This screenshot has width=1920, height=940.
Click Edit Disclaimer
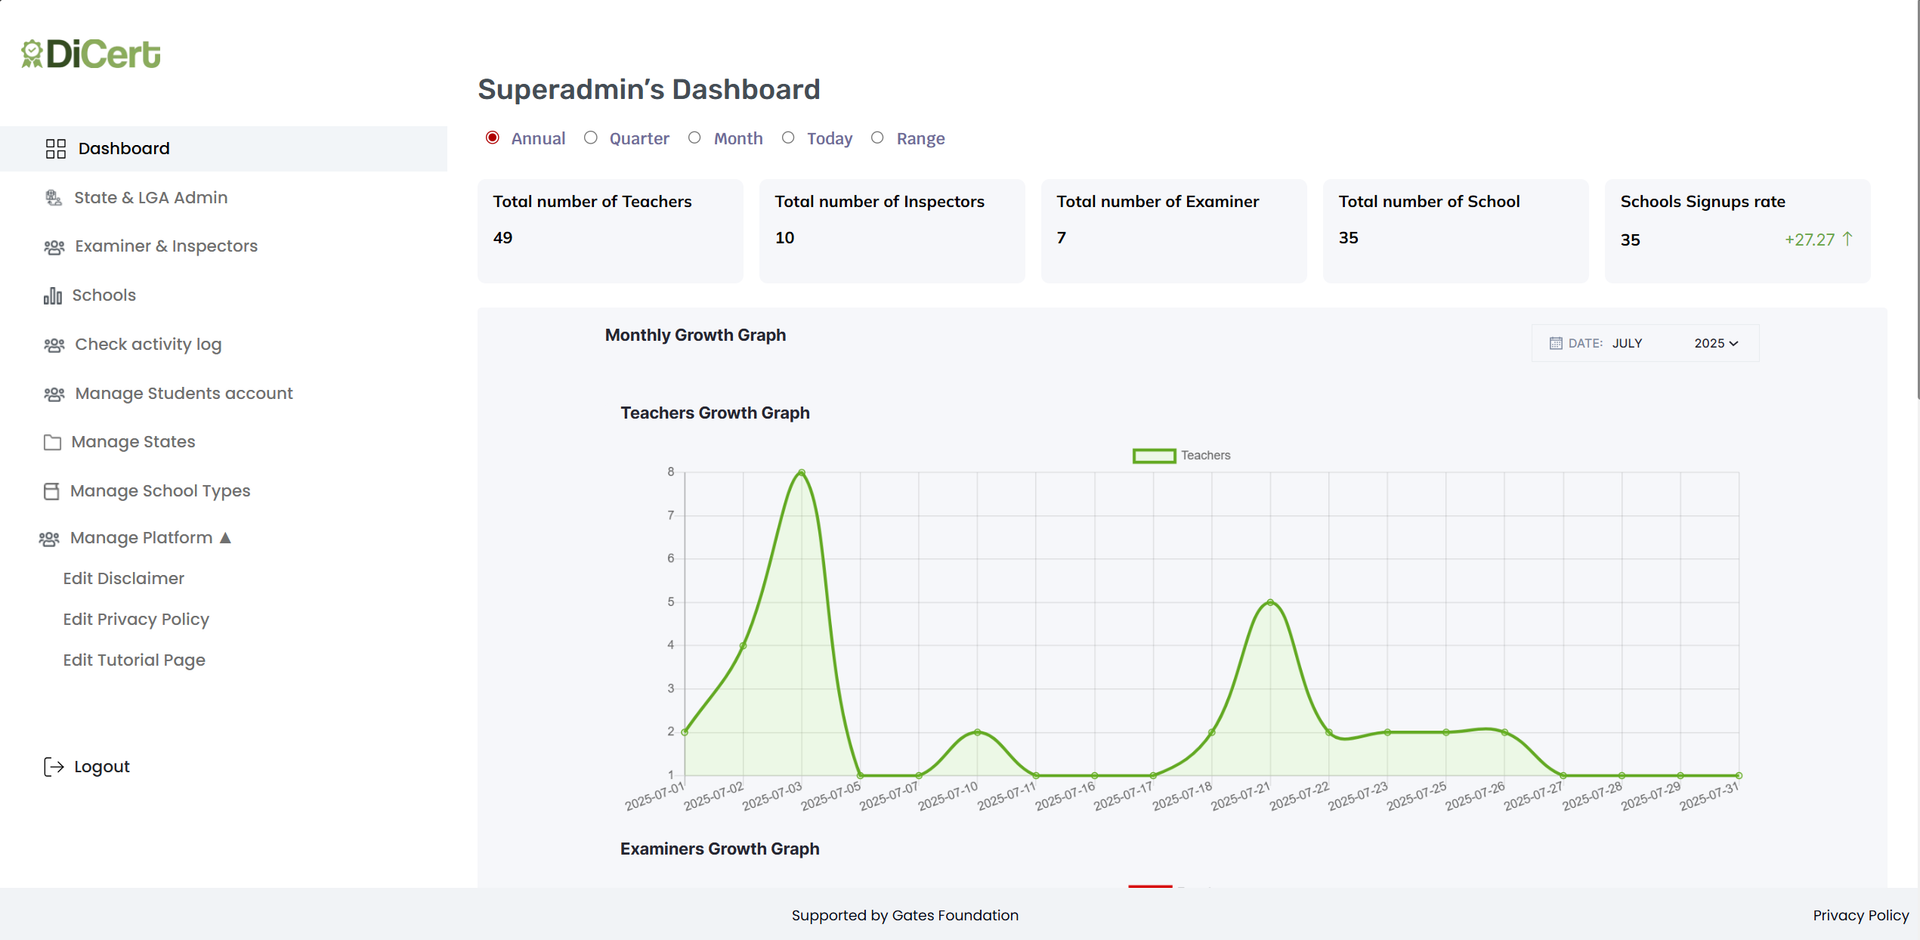[x=123, y=578]
